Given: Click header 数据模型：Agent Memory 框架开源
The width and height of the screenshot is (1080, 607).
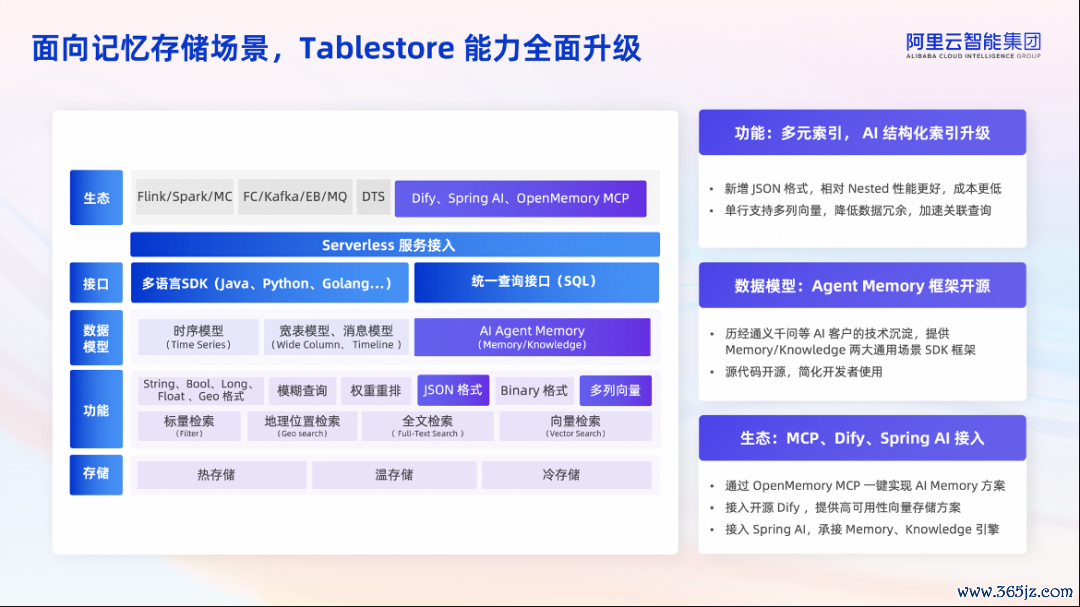Looking at the screenshot, I should [x=862, y=285].
